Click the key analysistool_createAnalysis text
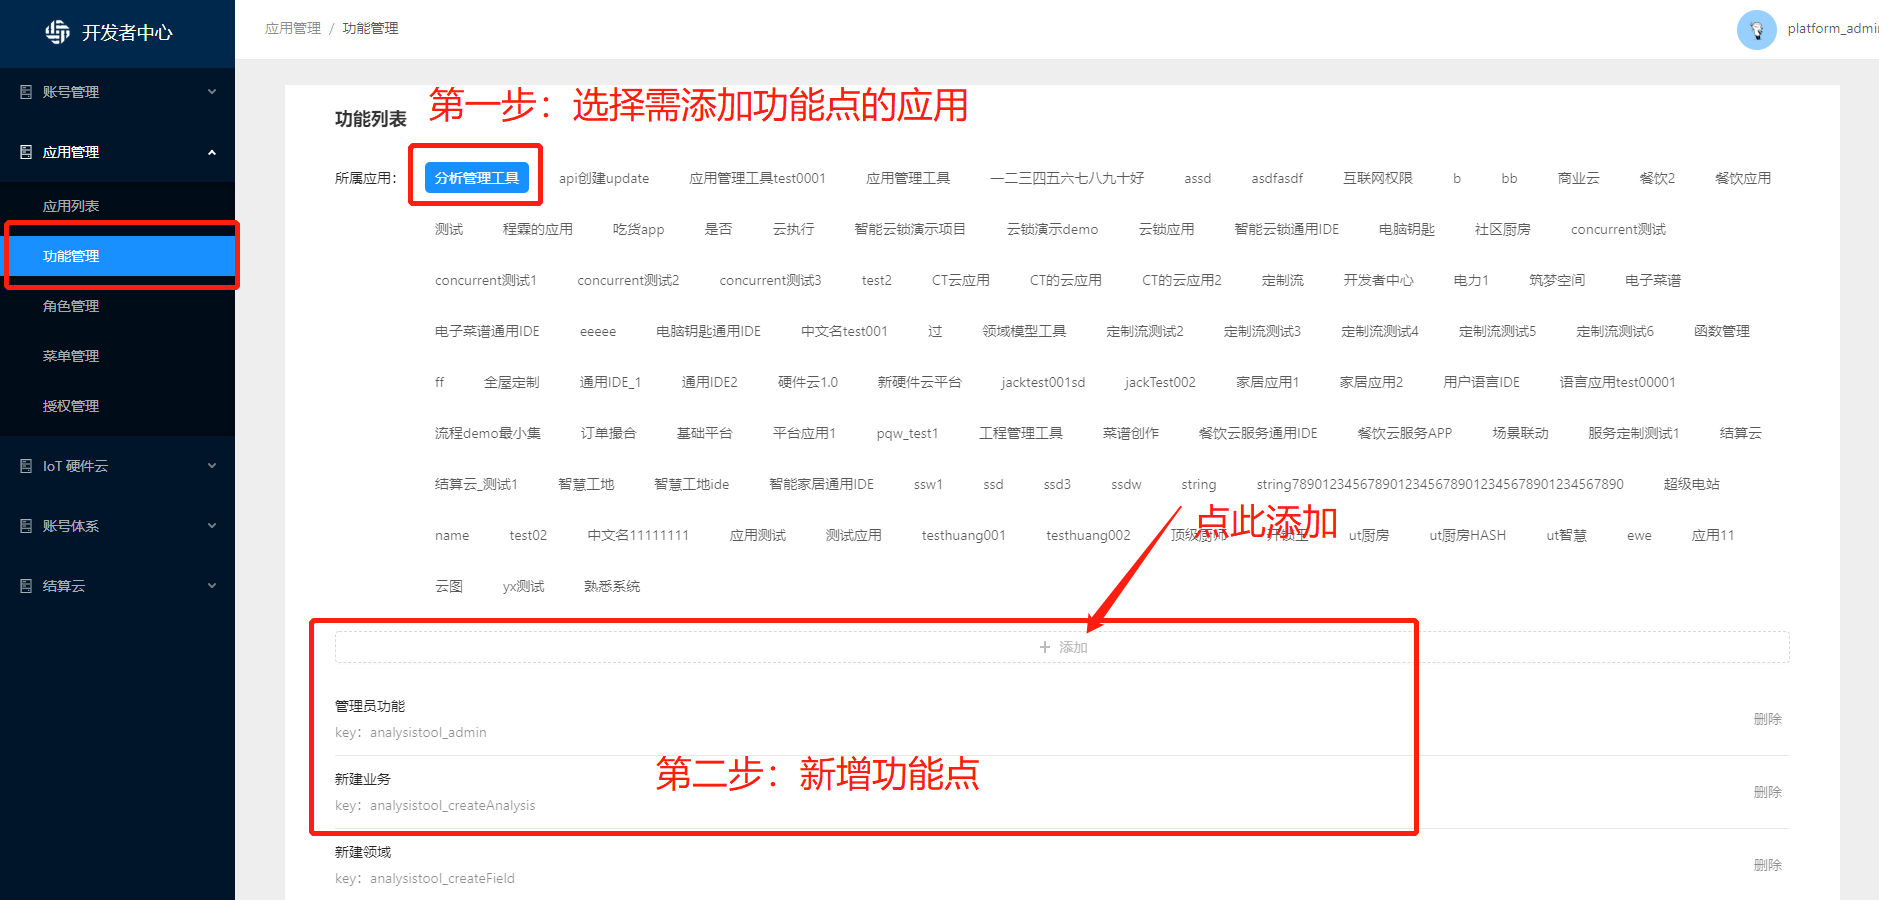1879x900 pixels. click(x=435, y=805)
